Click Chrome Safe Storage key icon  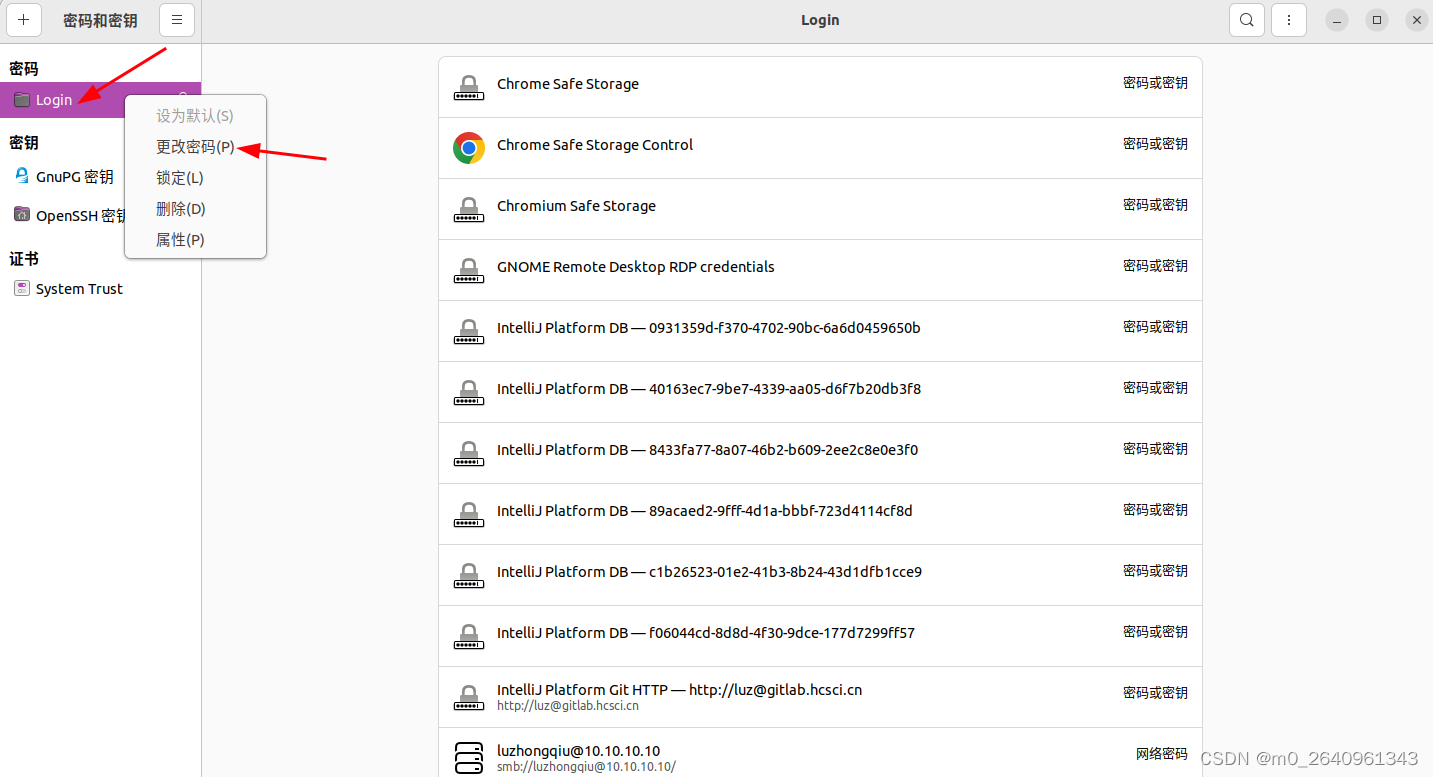point(468,87)
